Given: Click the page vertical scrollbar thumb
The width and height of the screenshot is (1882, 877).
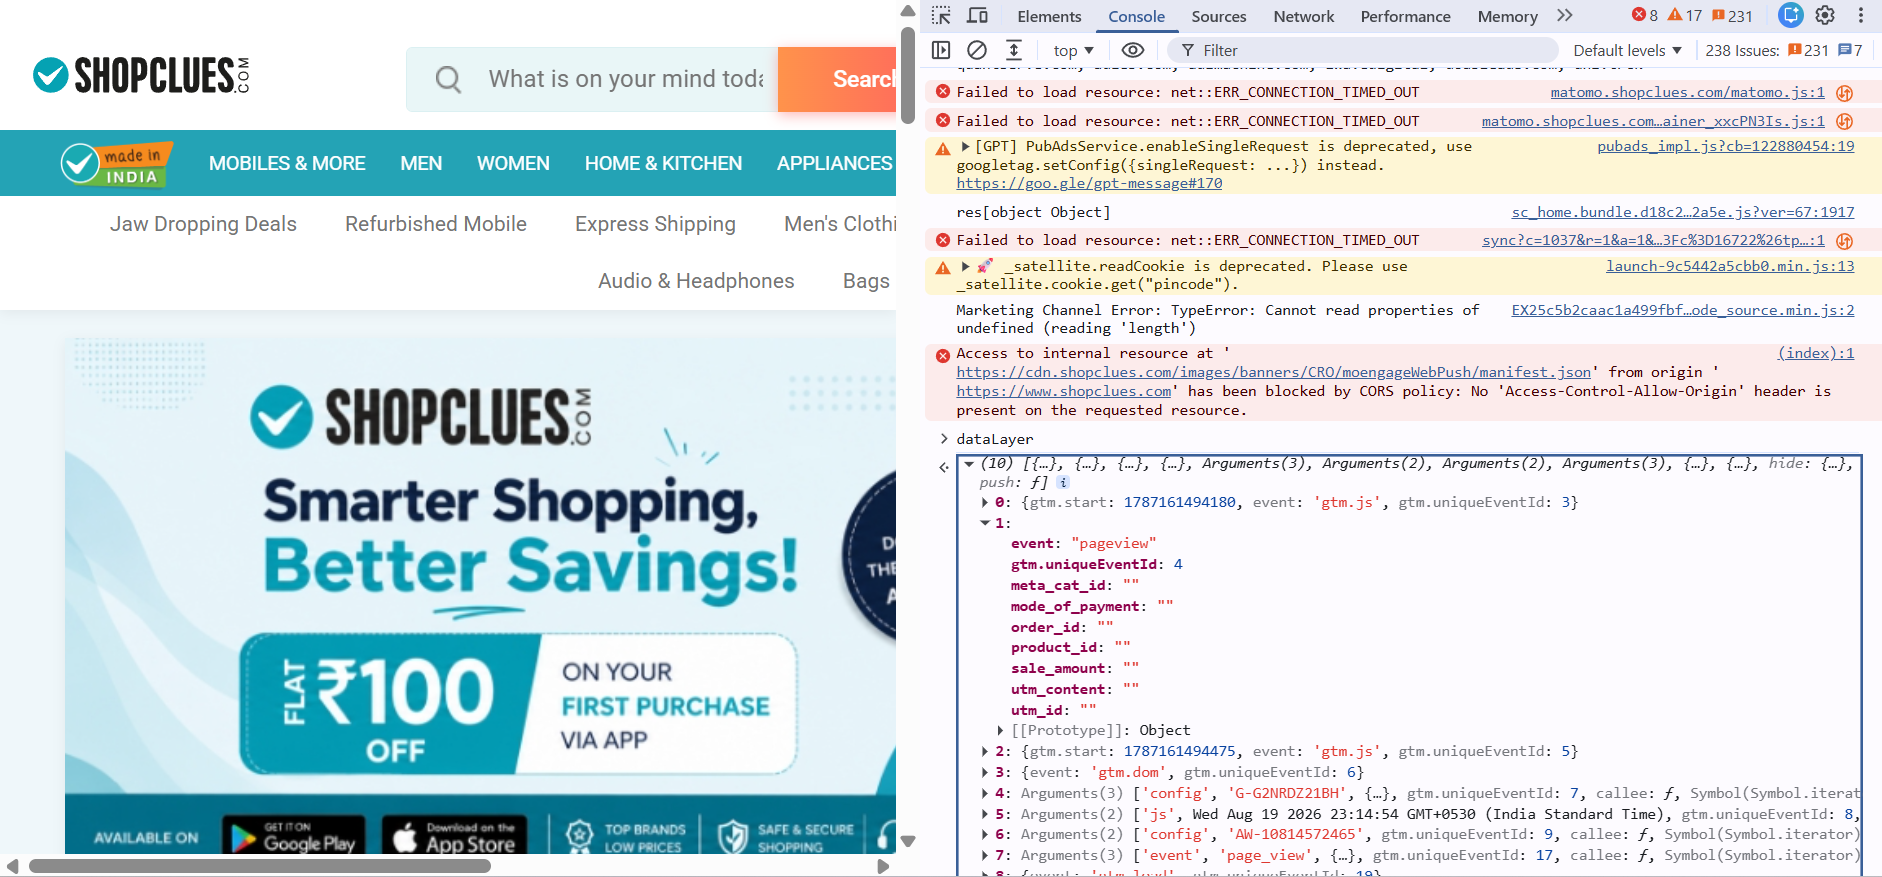Looking at the screenshot, I should (x=908, y=76).
